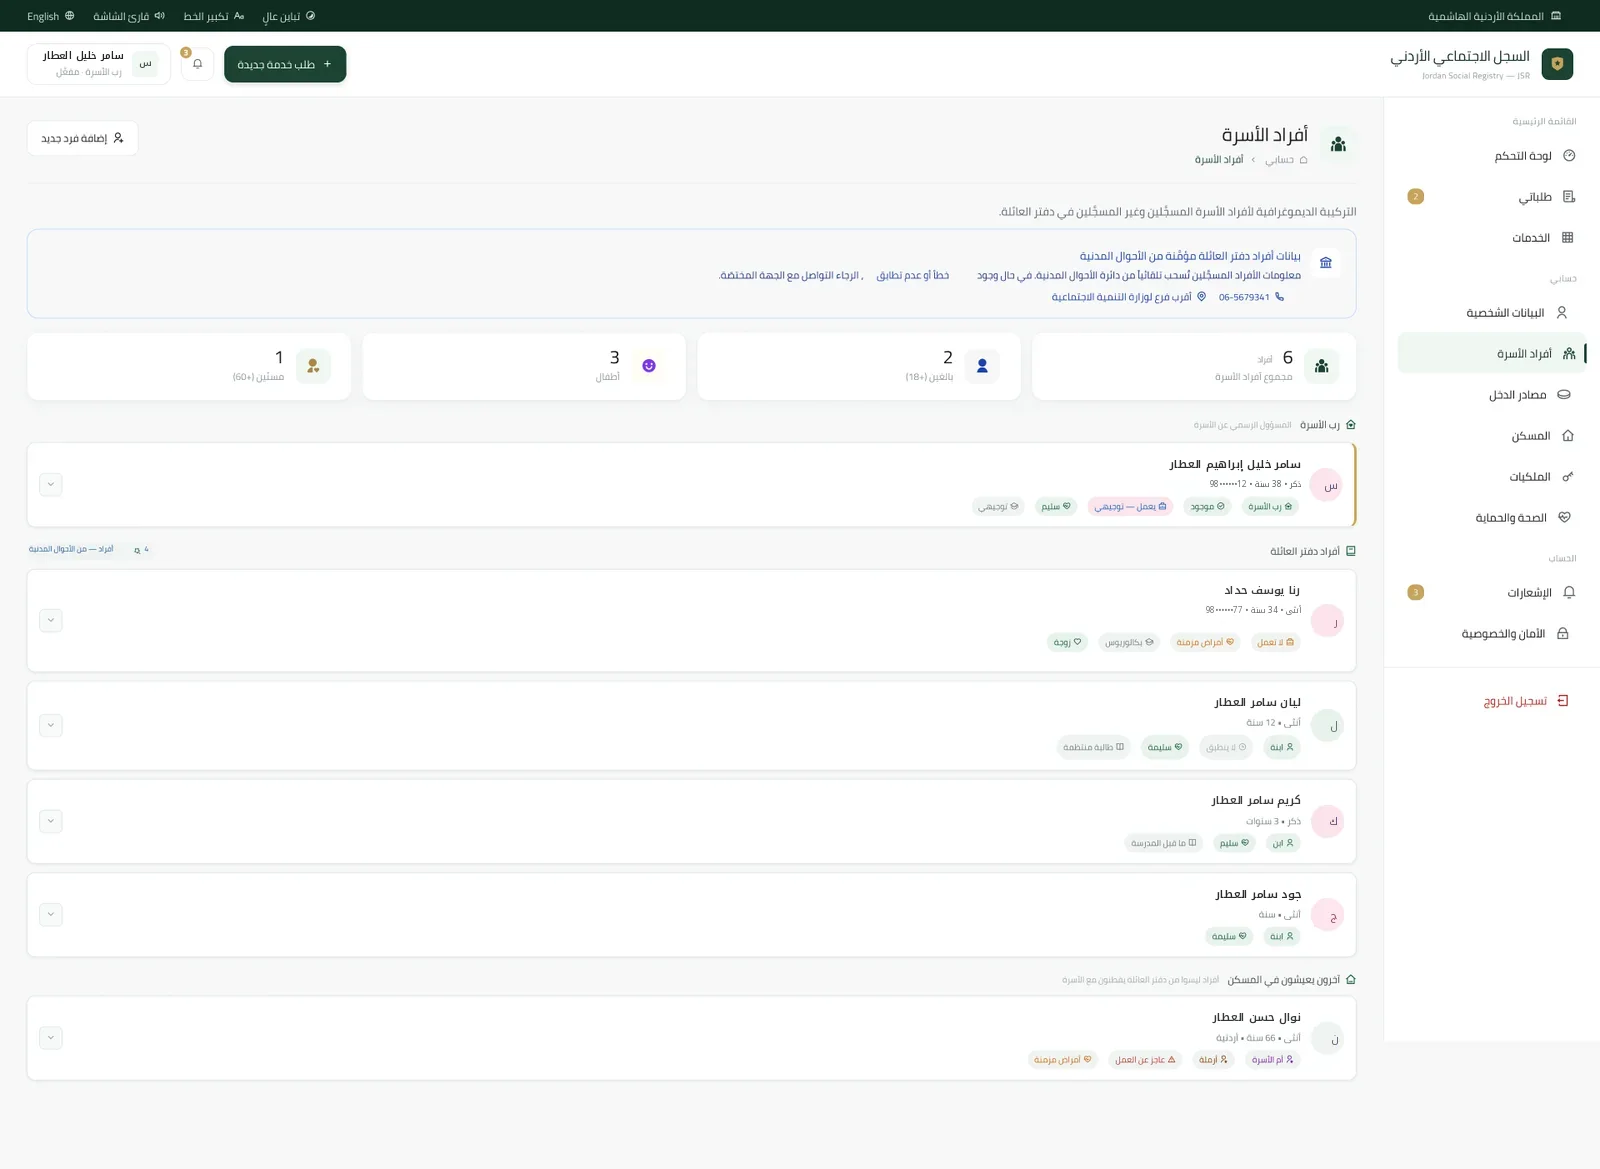Click the رب الأسرة tag on Samer's card

click(1271, 507)
